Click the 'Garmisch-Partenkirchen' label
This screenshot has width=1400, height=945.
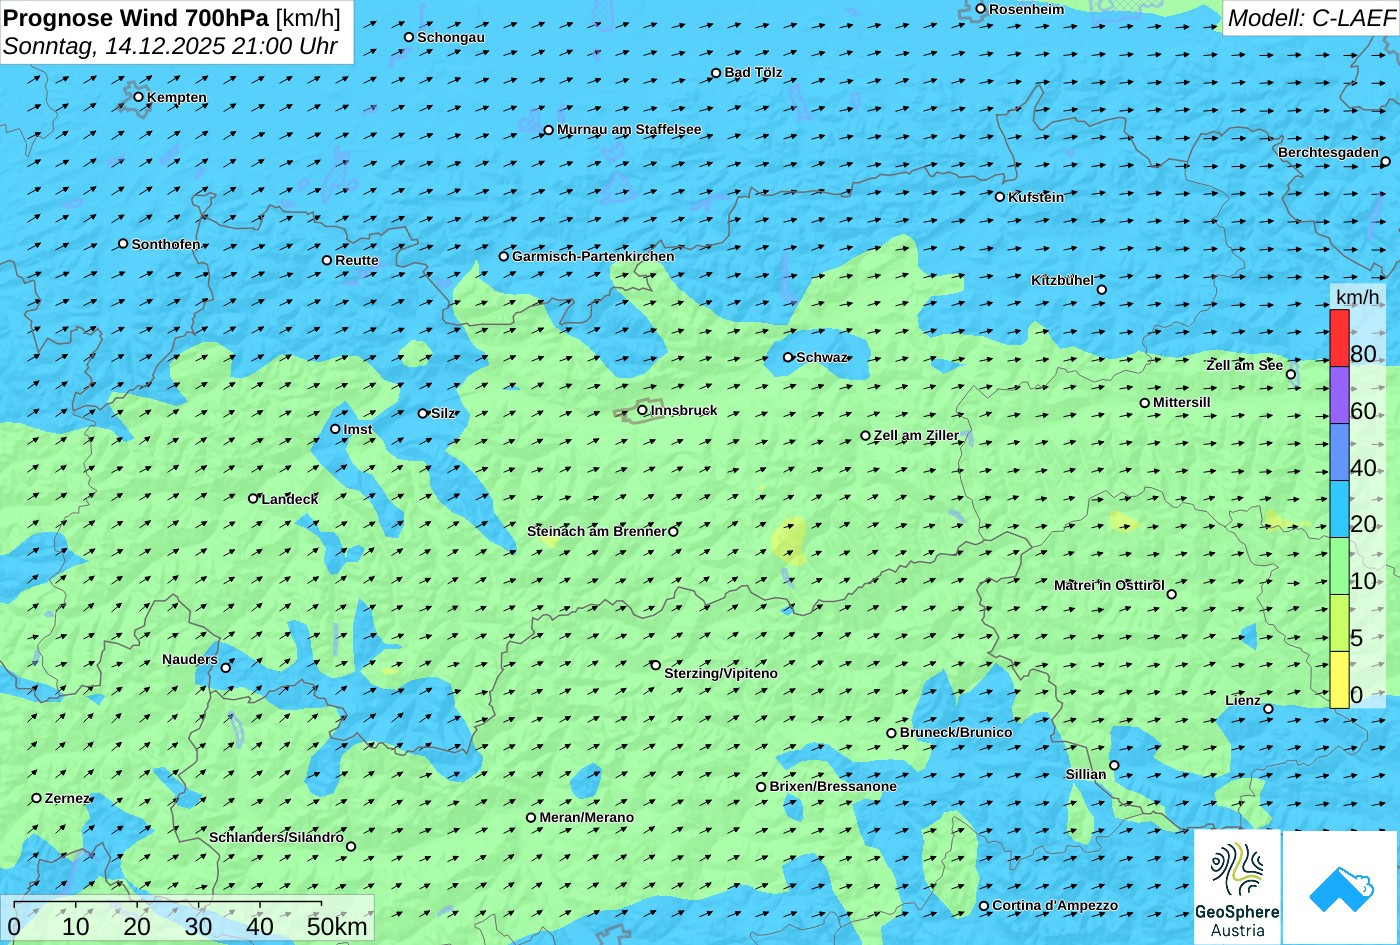593,256
